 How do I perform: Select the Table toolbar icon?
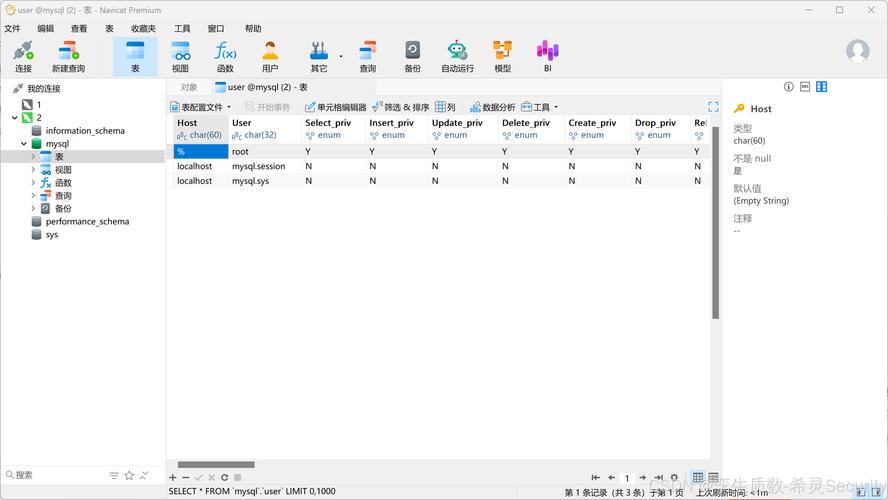(135, 57)
